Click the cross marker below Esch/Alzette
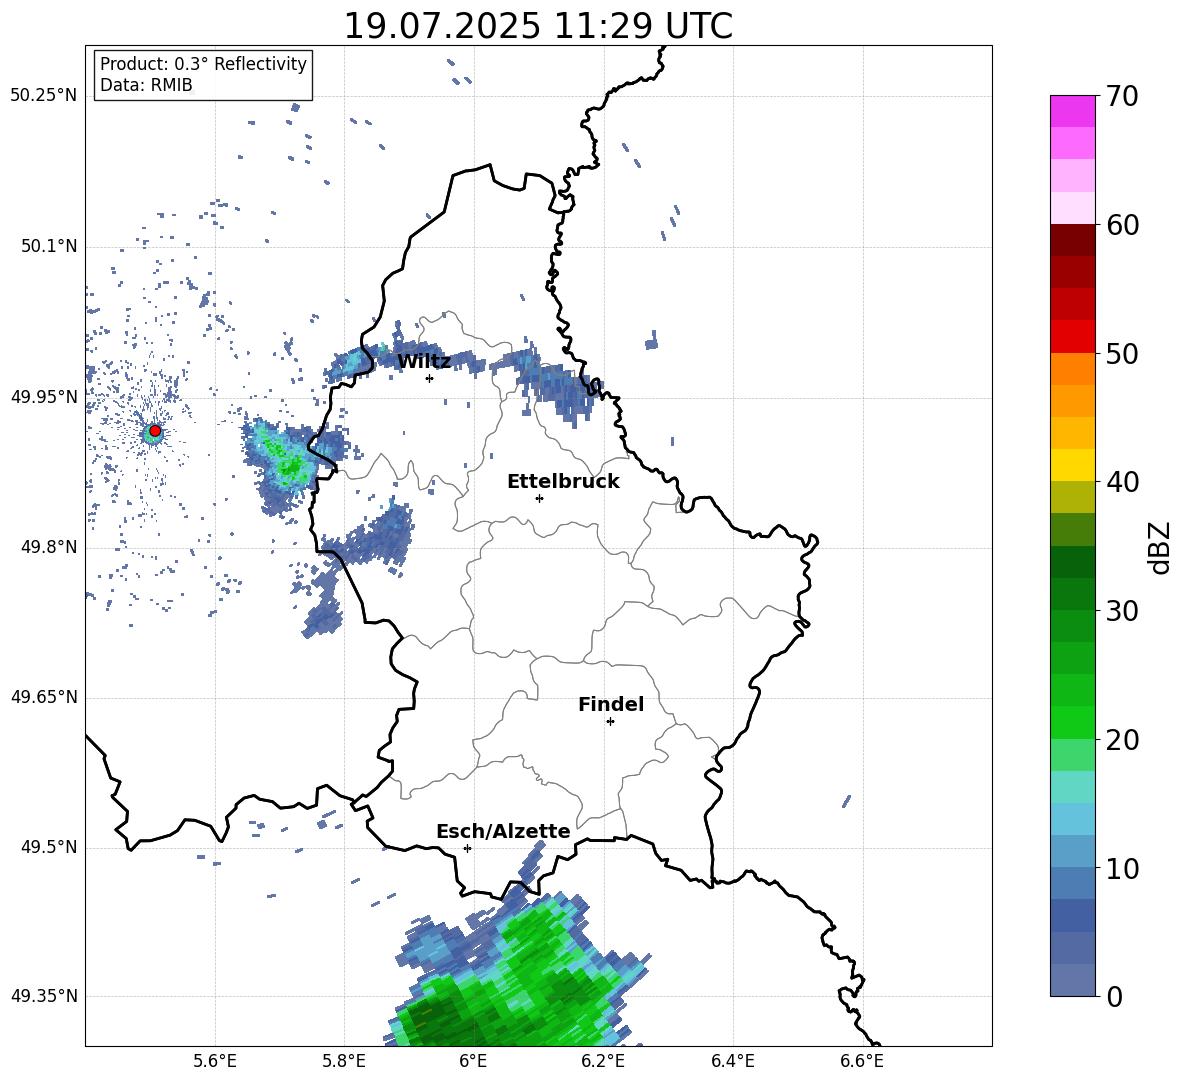Image resolution: width=1184 pixels, height=1081 pixels. point(467,848)
